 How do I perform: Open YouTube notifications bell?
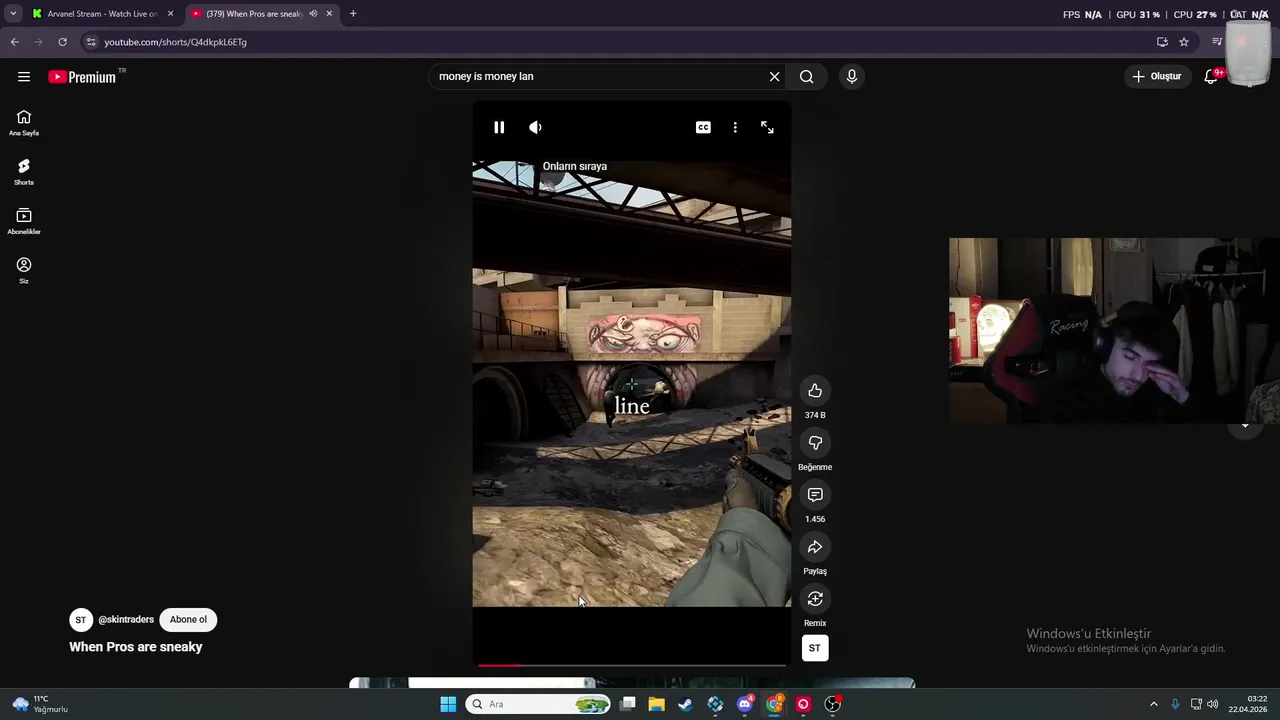tap(1211, 76)
